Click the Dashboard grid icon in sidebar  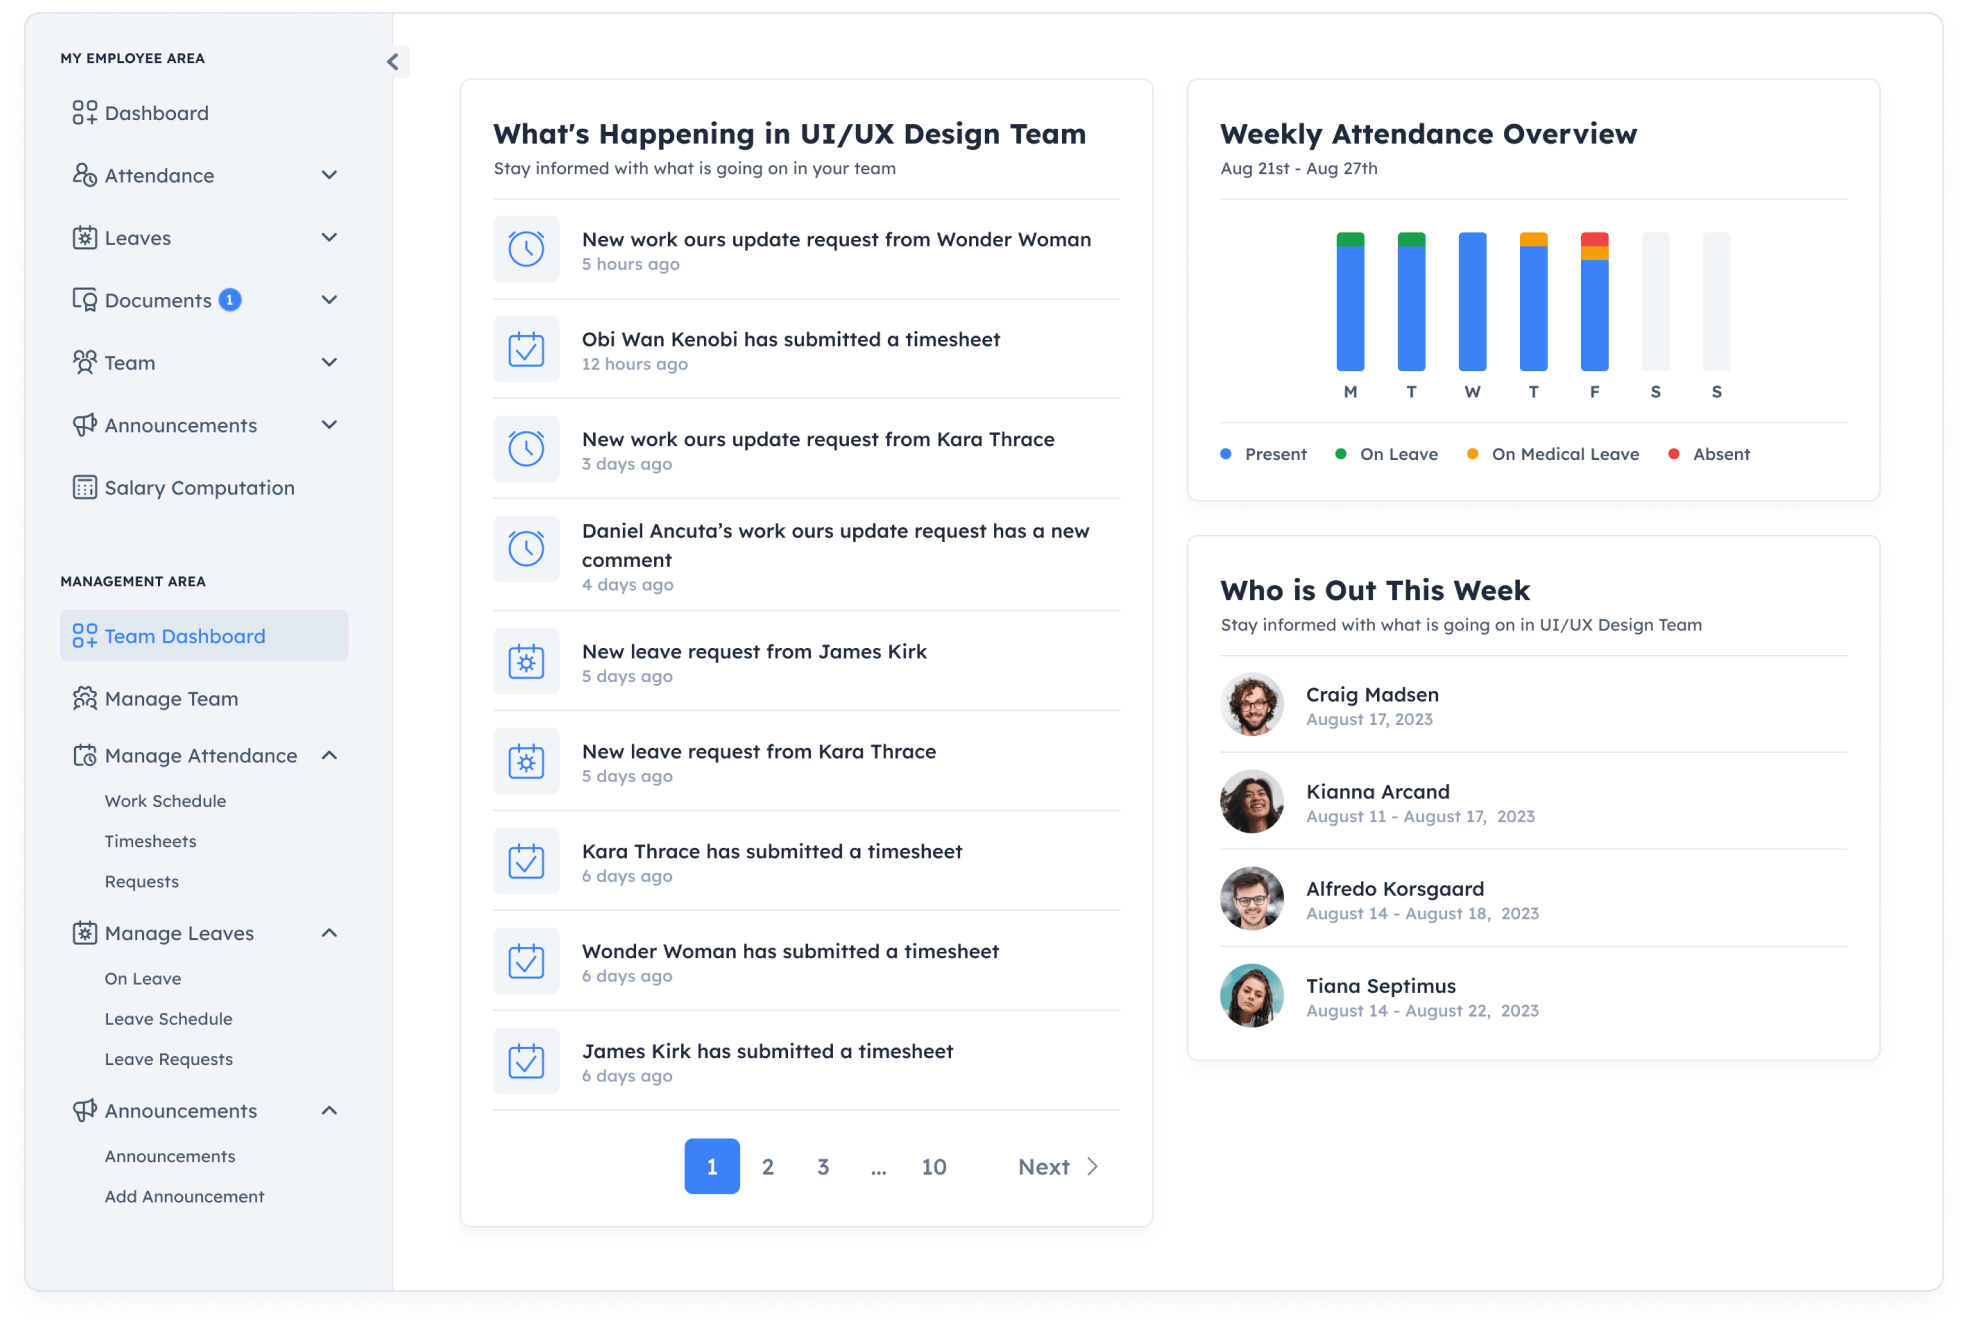point(85,113)
